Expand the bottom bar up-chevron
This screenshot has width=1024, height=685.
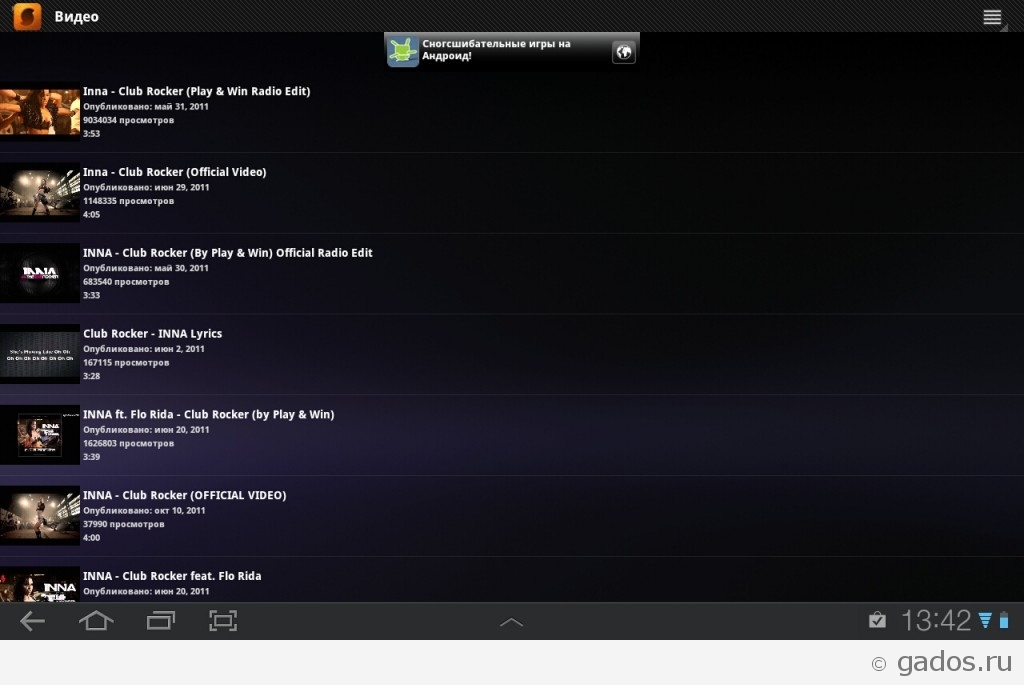coord(511,622)
